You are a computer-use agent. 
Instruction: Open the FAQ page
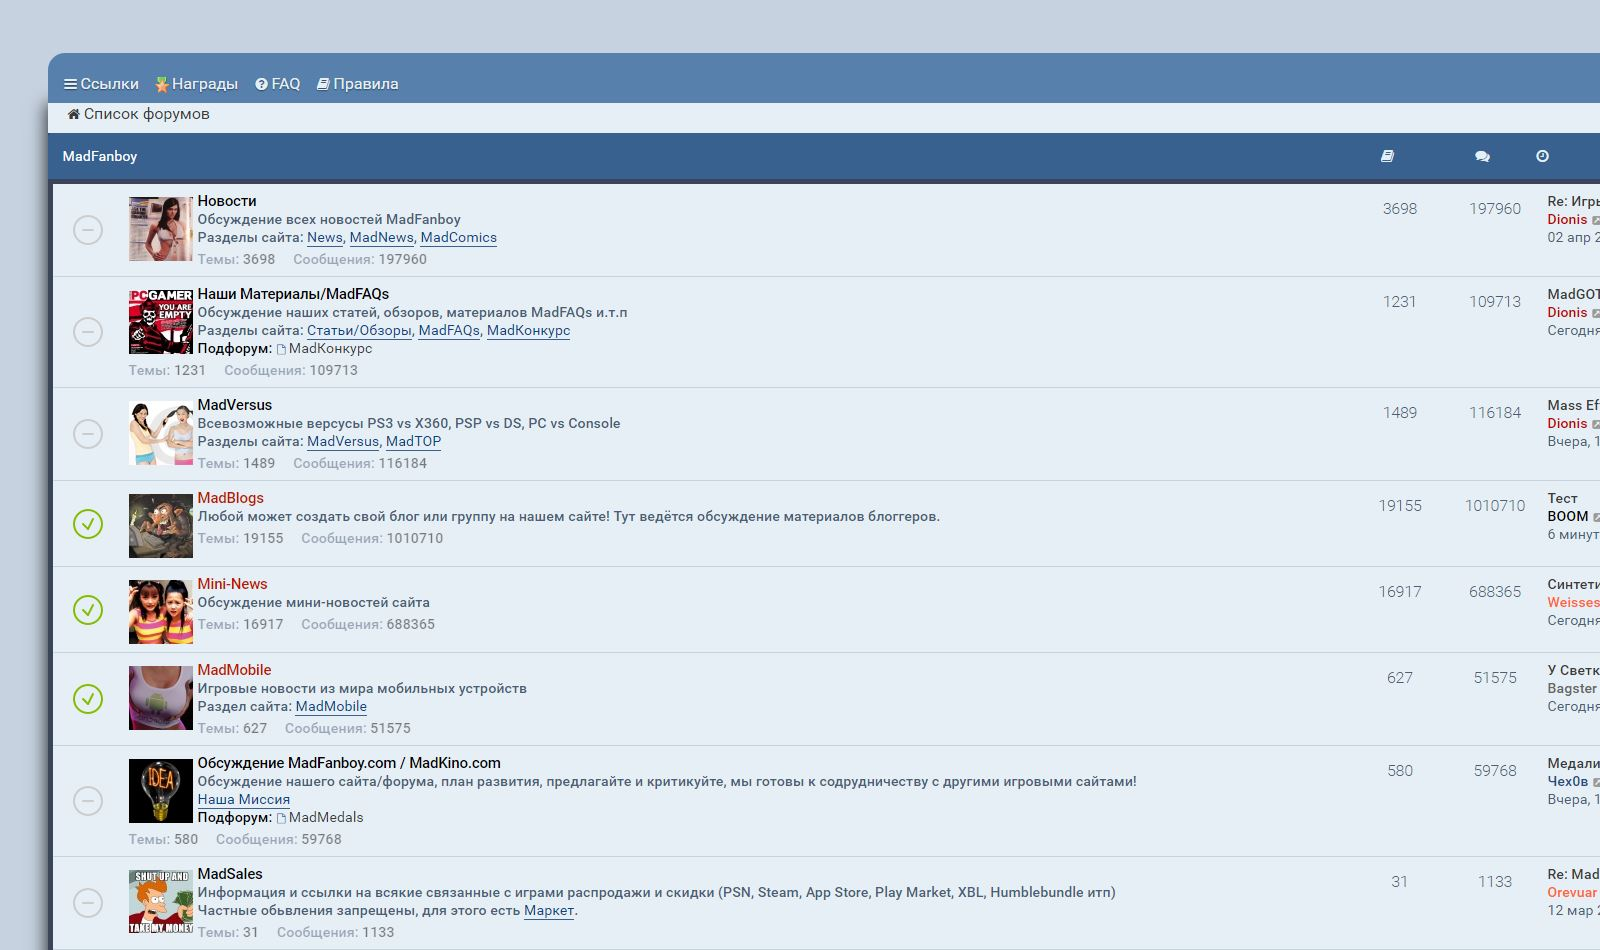click(277, 84)
